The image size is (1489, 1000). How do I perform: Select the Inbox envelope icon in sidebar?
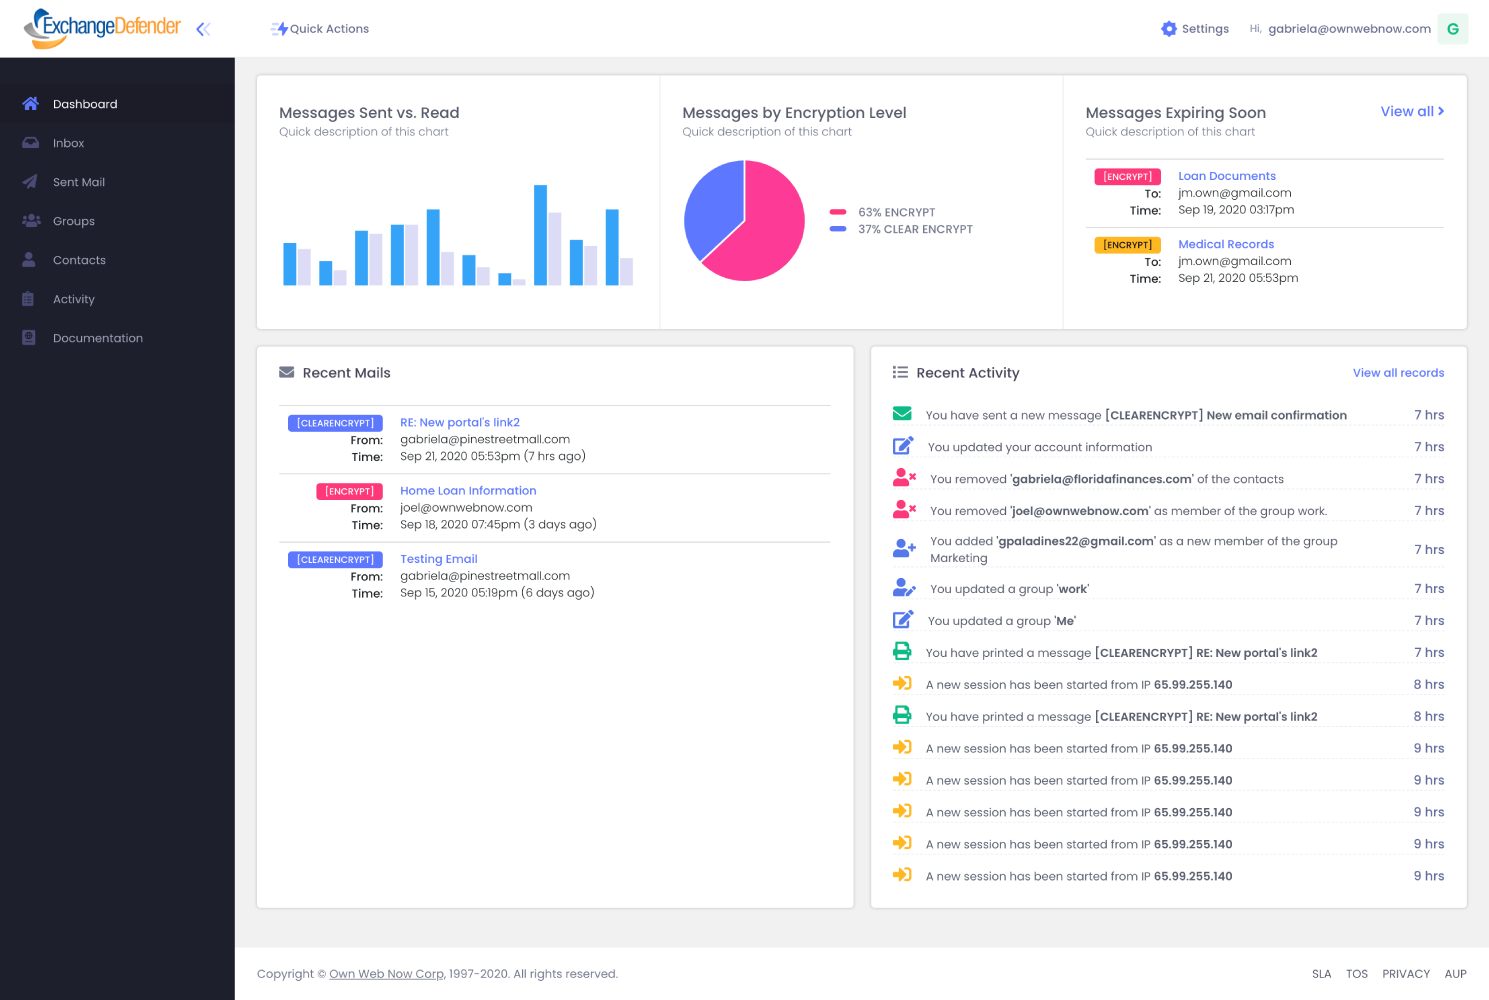(29, 142)
